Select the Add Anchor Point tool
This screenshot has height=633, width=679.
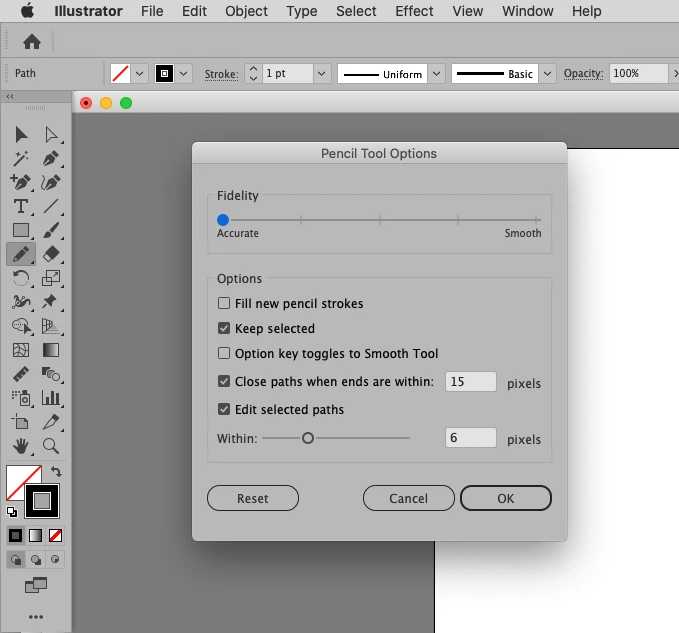[21, 182]
